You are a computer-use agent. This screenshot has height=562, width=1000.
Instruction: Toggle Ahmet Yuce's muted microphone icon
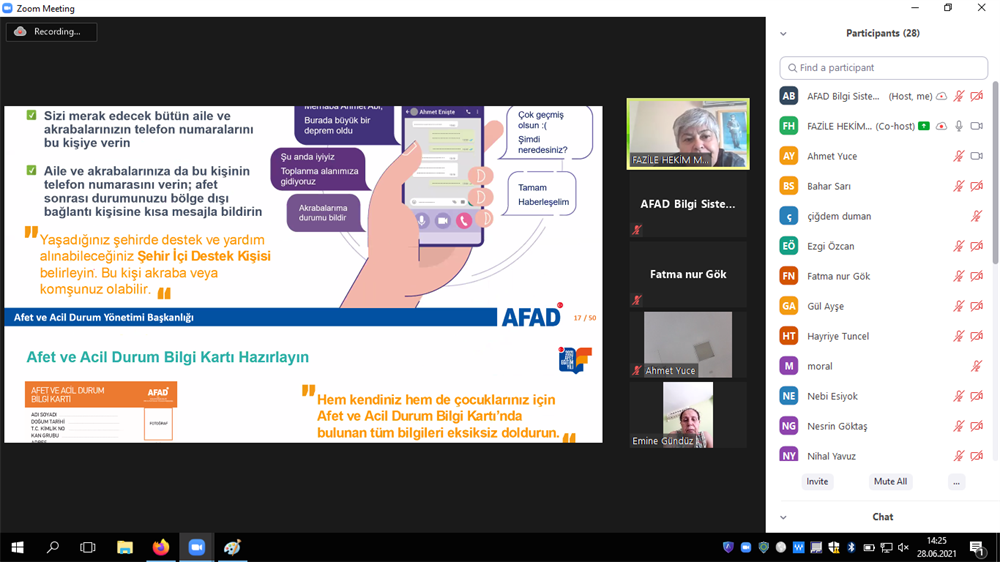[x=959, y=156]
